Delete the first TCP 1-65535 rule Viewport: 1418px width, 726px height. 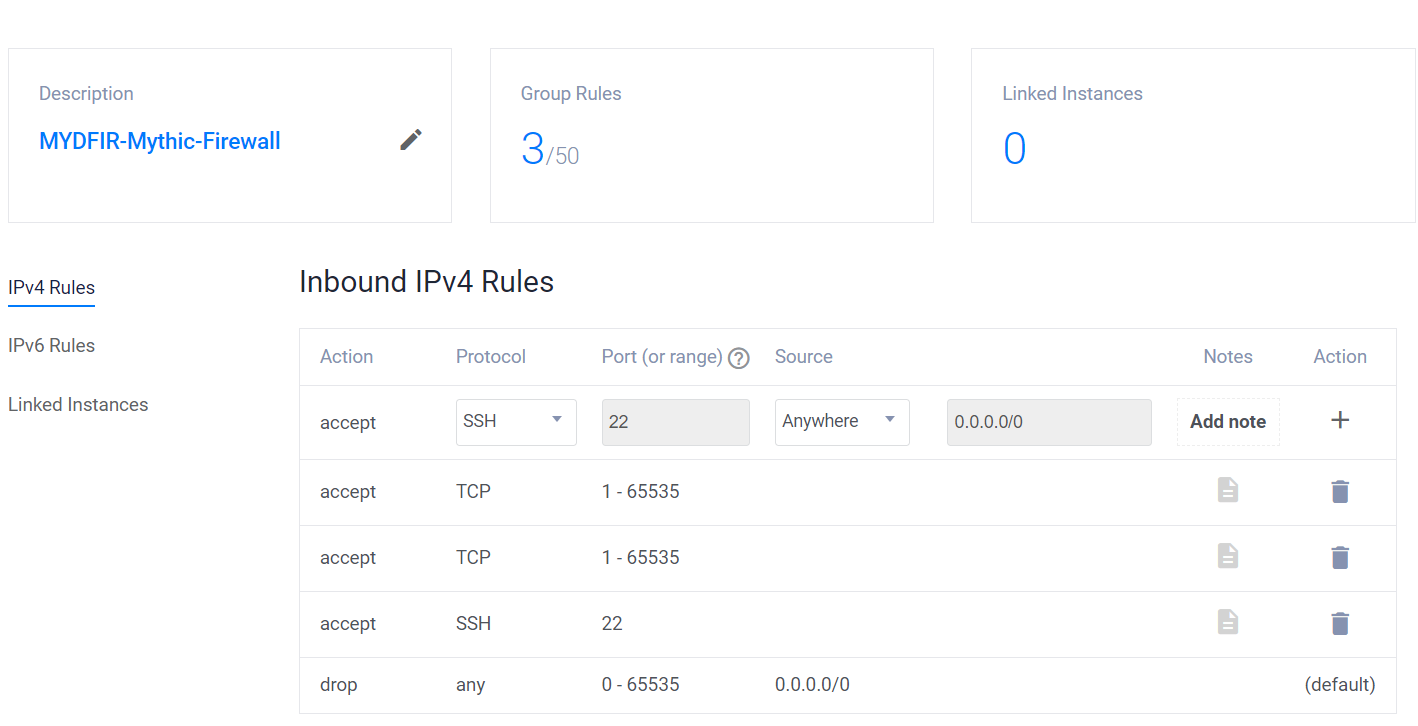(1340, 491)
